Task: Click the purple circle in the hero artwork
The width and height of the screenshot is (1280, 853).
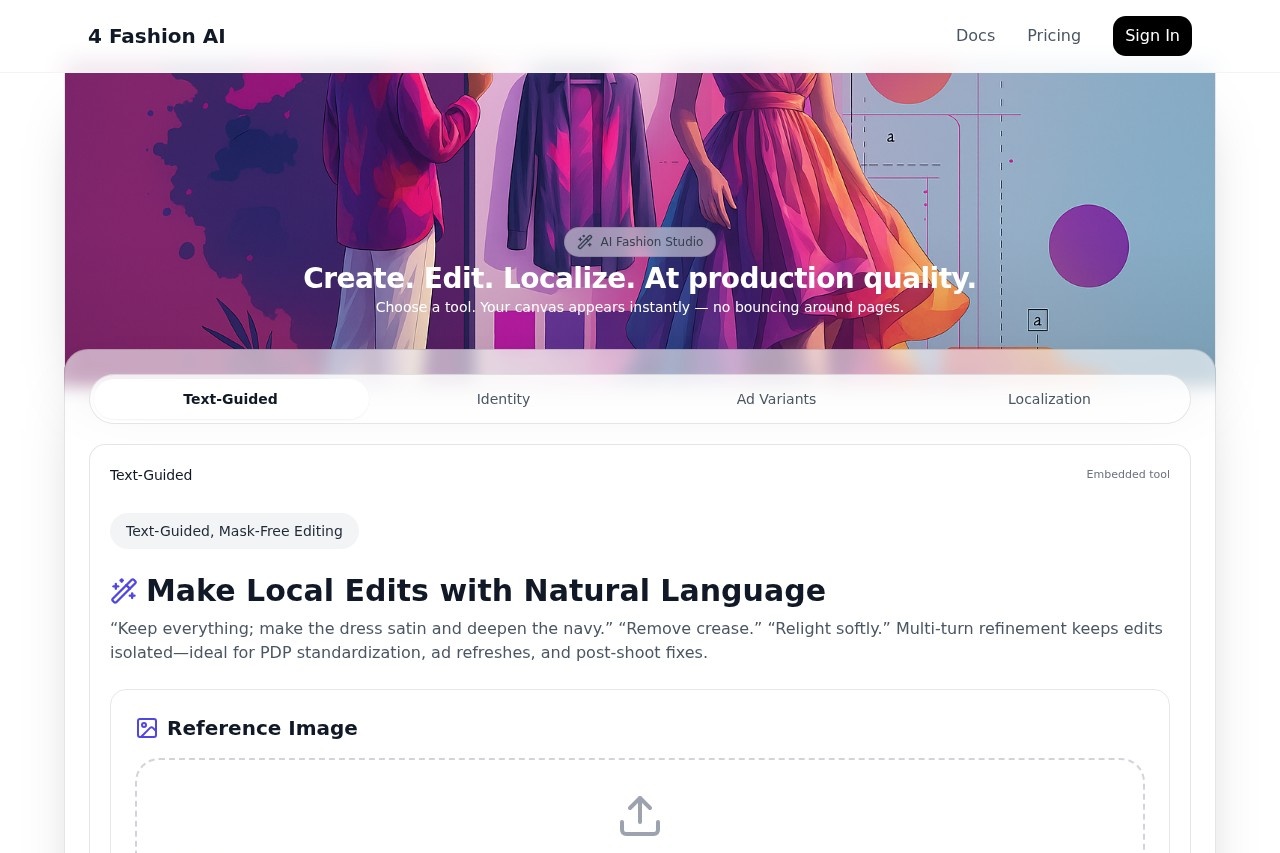Action: coord(1088,246)
